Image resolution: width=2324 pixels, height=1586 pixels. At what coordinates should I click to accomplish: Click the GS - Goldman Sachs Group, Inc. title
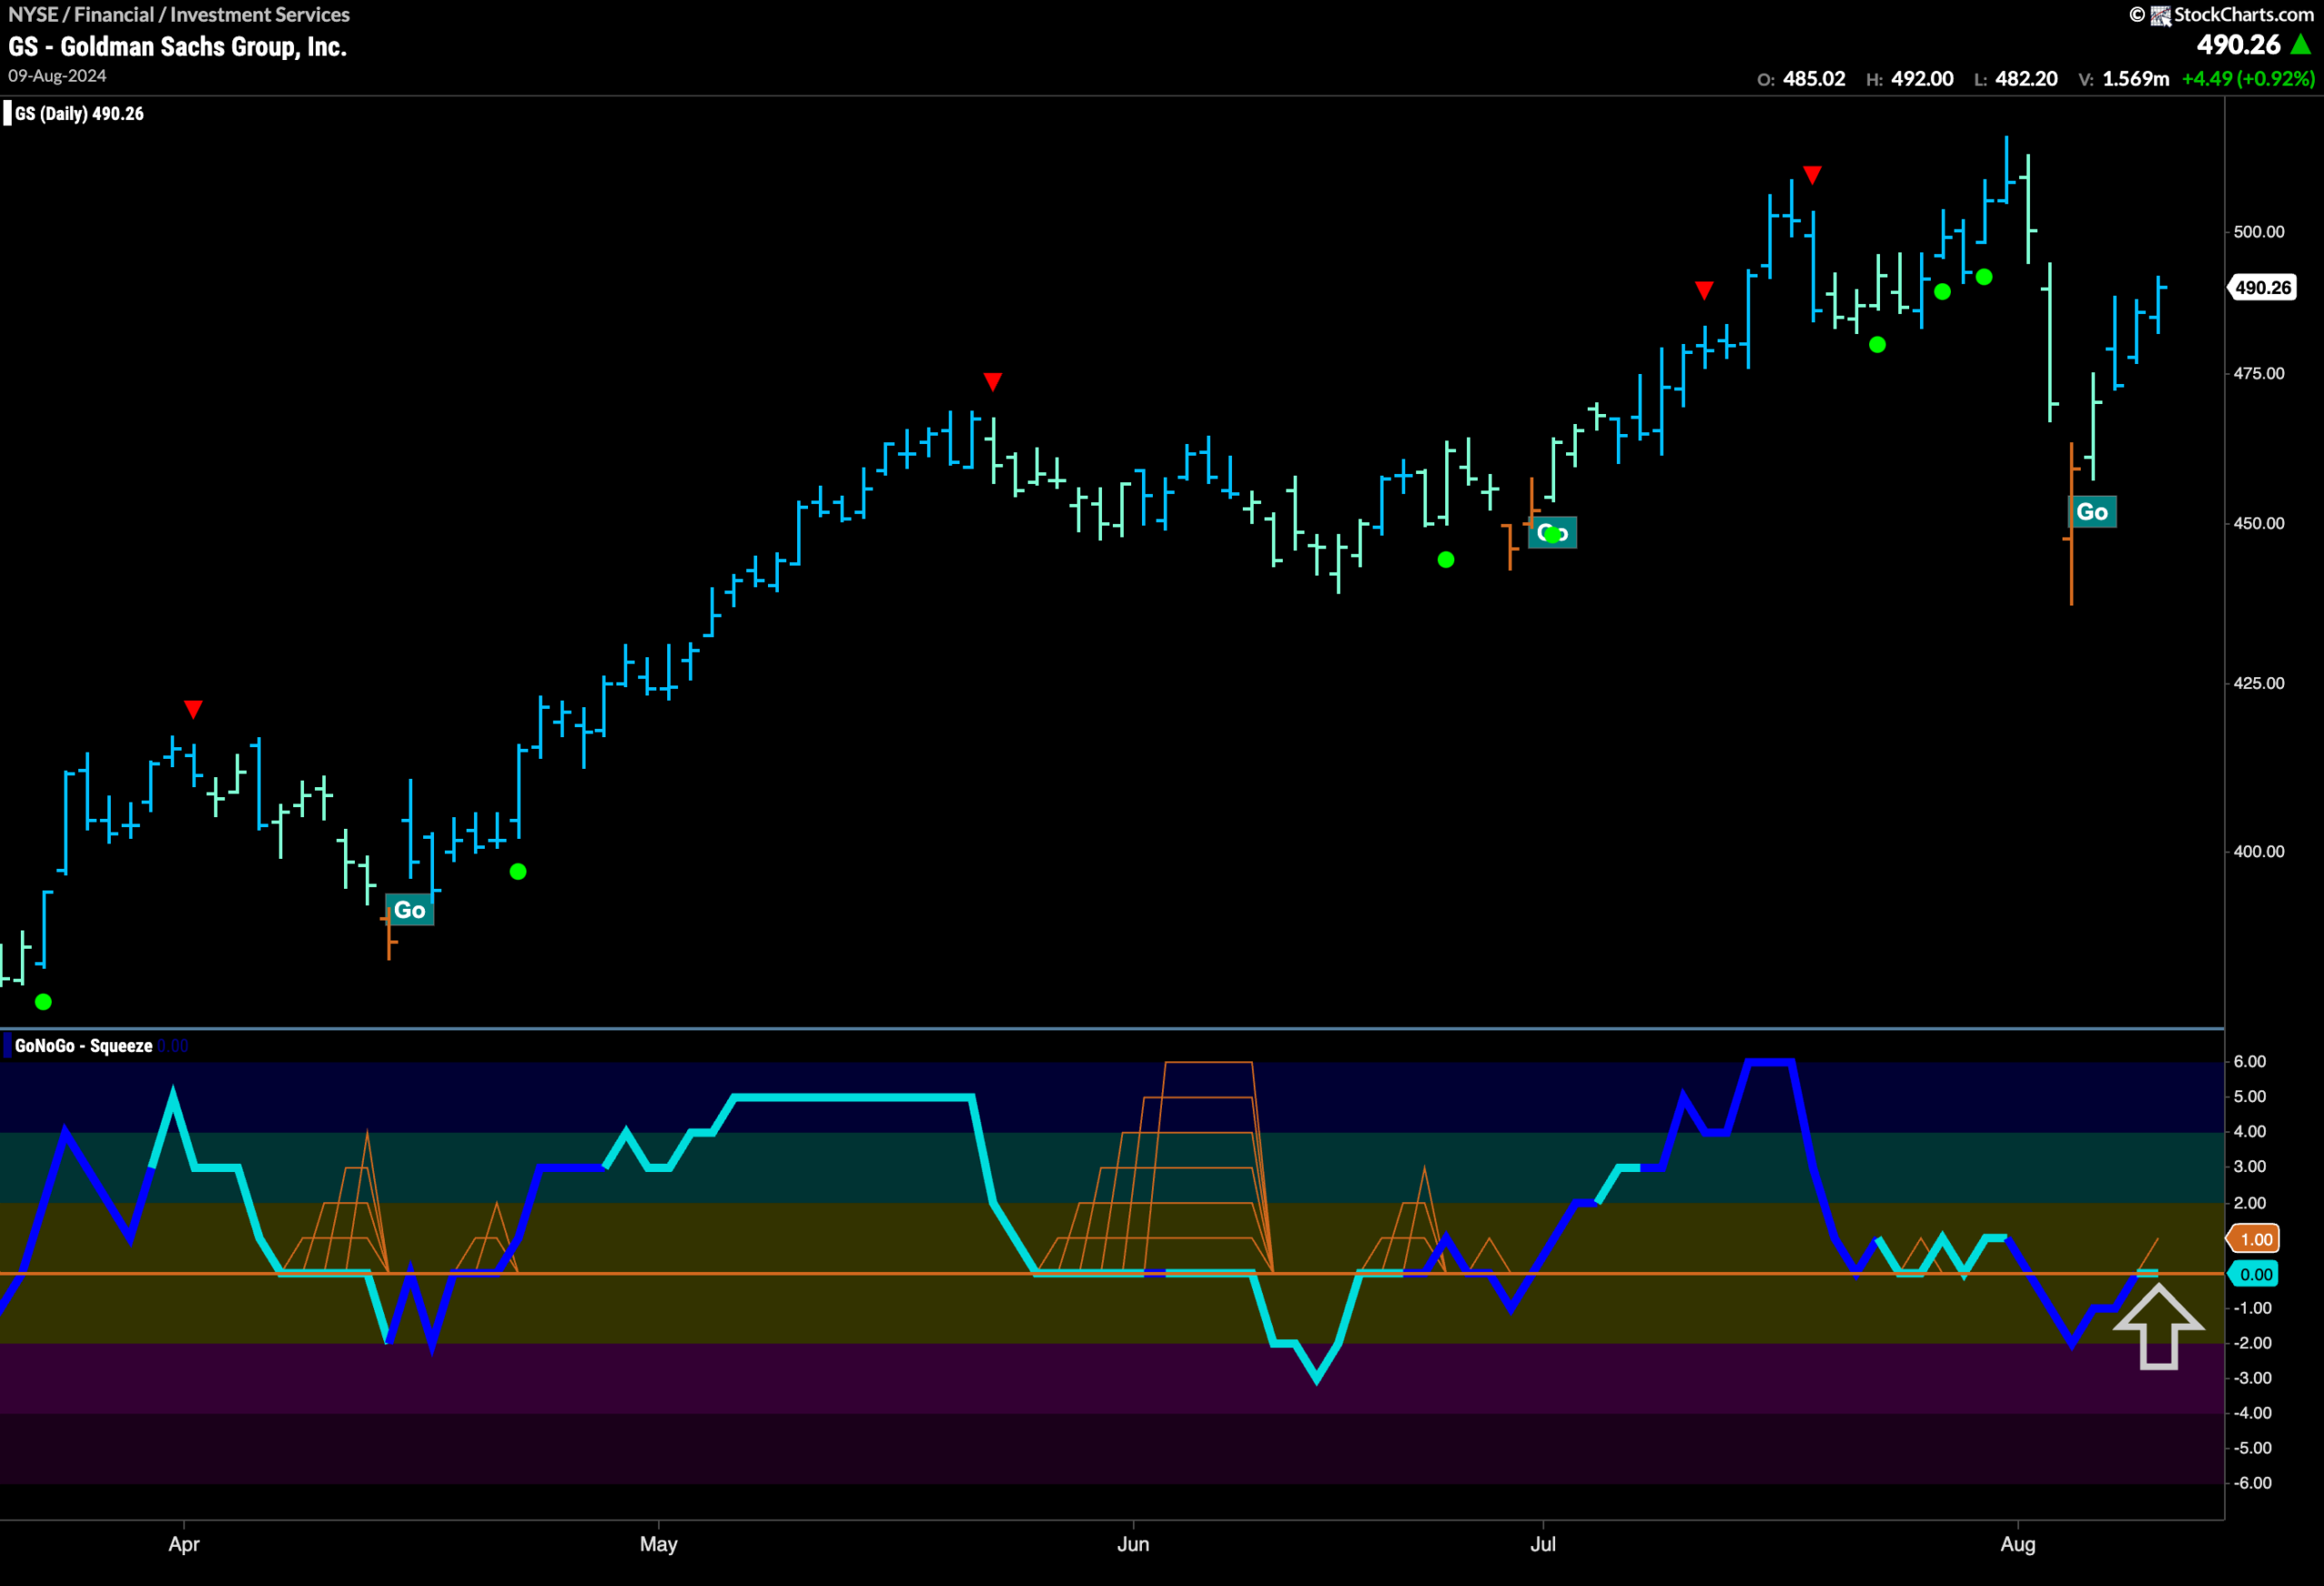pyautogui.click(x=177, y=47)
